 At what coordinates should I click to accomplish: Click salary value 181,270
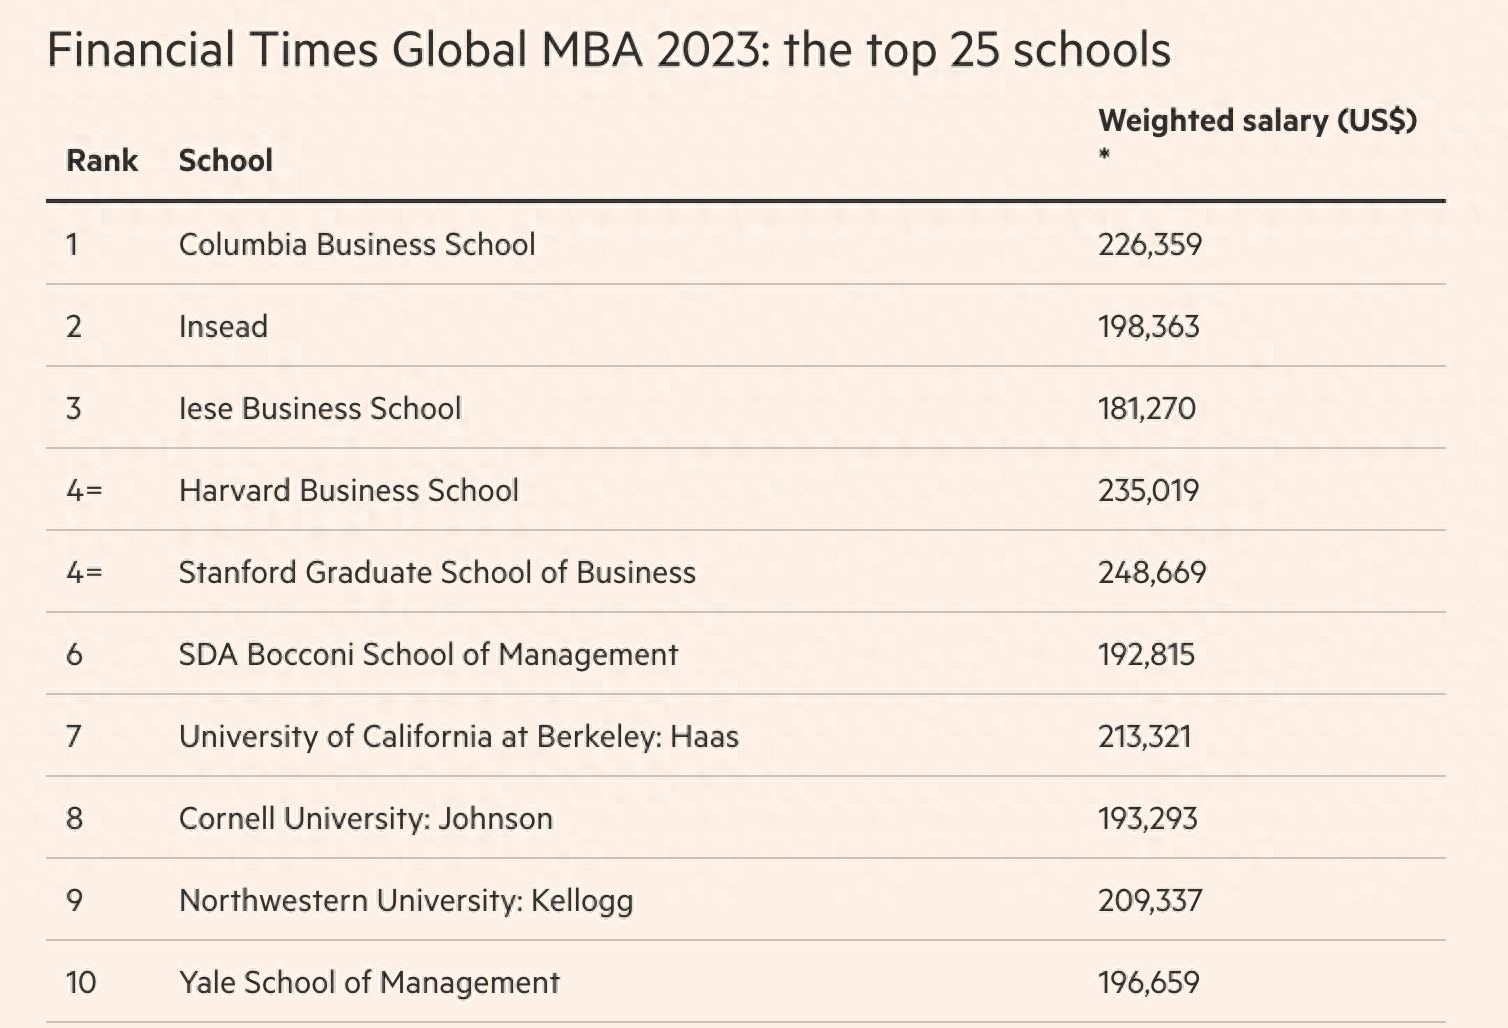1147,409
